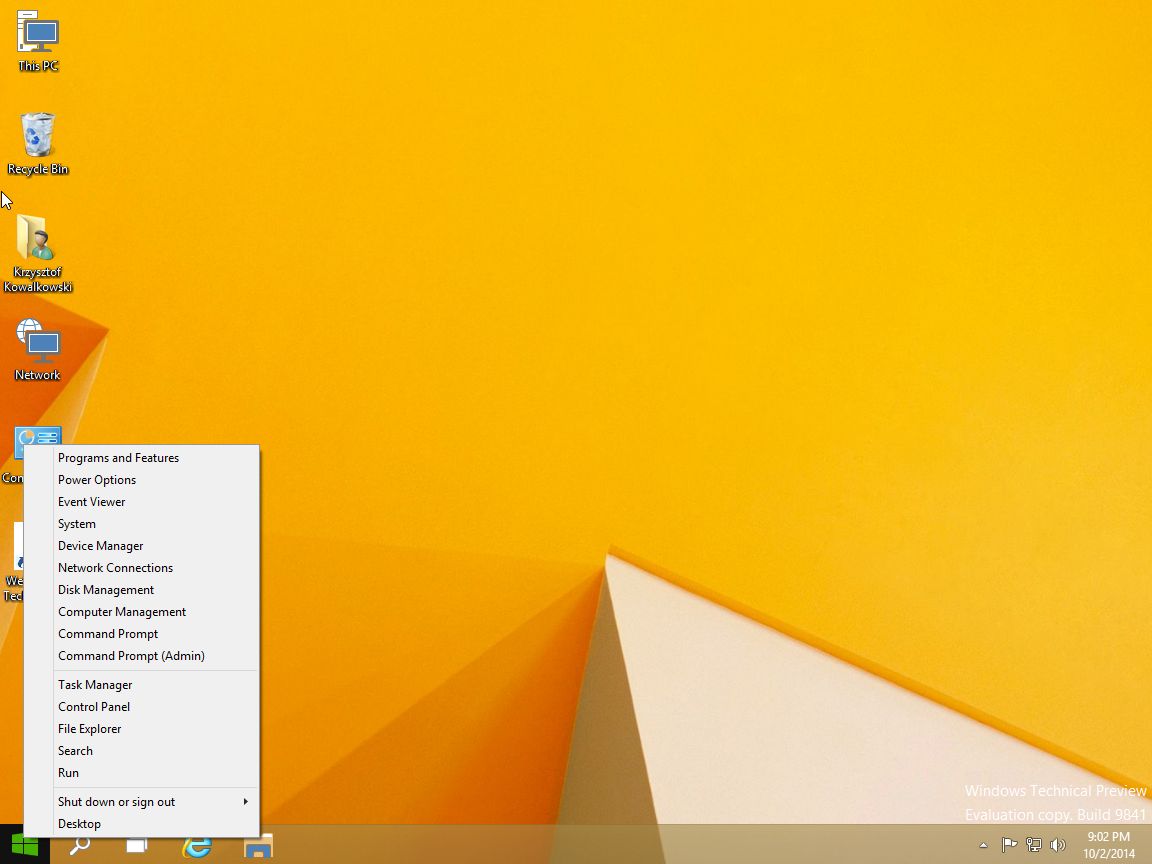This screenshot has width=1152, height=864.
Task: Select the Network desktop icon
Action: click(x=38, y=350)
